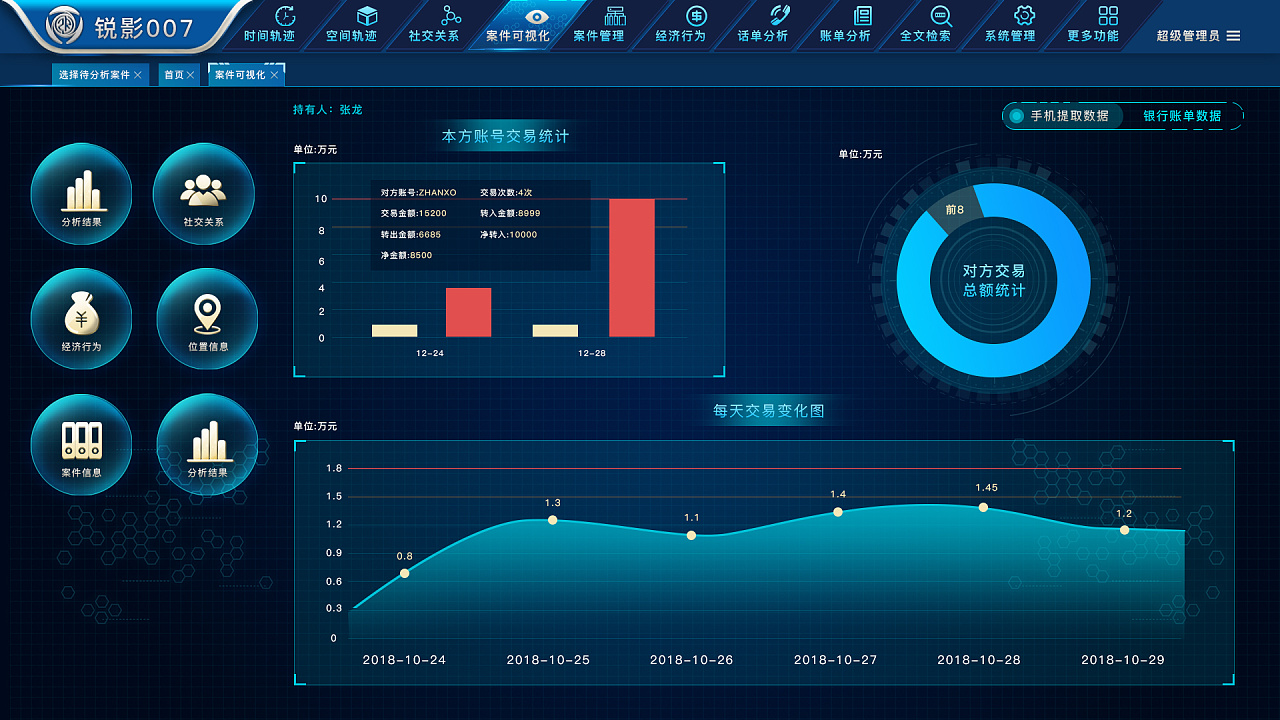Screen dimensions: 1280x720
Task: Open the 全文检索 search icon
Action: [941, 16]
